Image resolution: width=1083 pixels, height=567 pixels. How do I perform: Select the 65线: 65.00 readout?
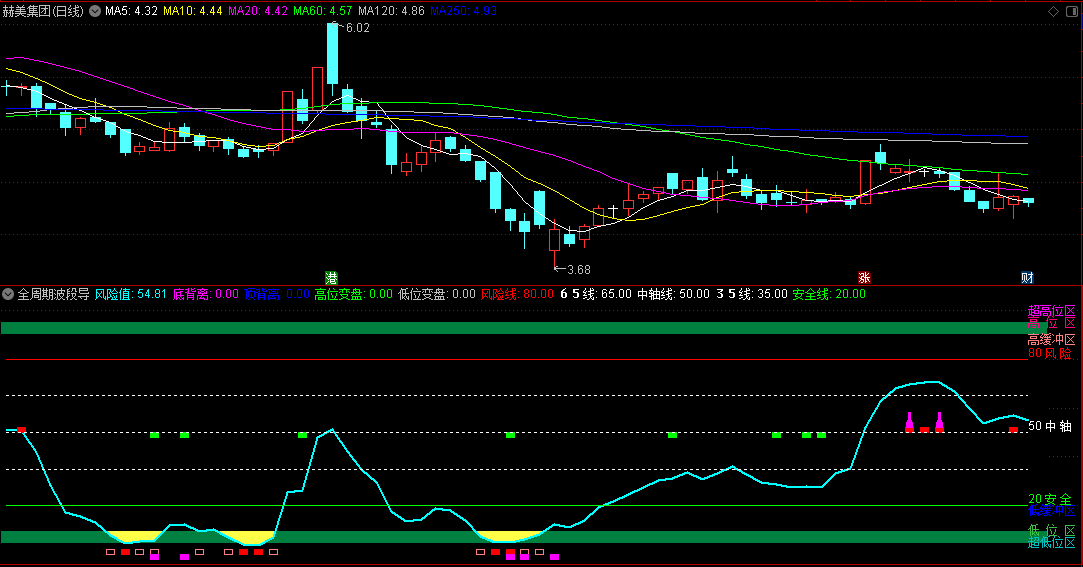click(x=595, y=294)
